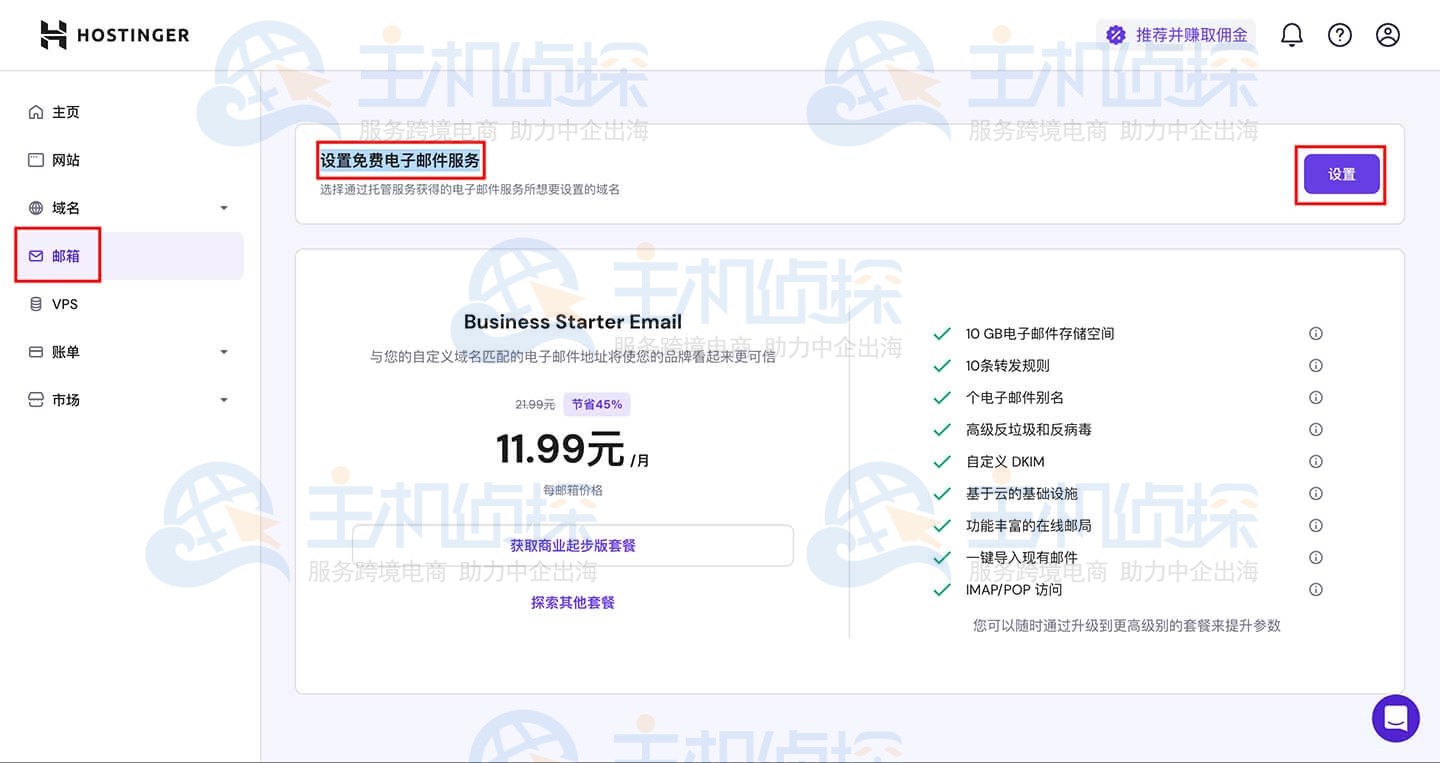Image resolution: width=1440 pixels, height=763 pixels.
Task: Open the help question mark icon
Action: pos(1339,35)
